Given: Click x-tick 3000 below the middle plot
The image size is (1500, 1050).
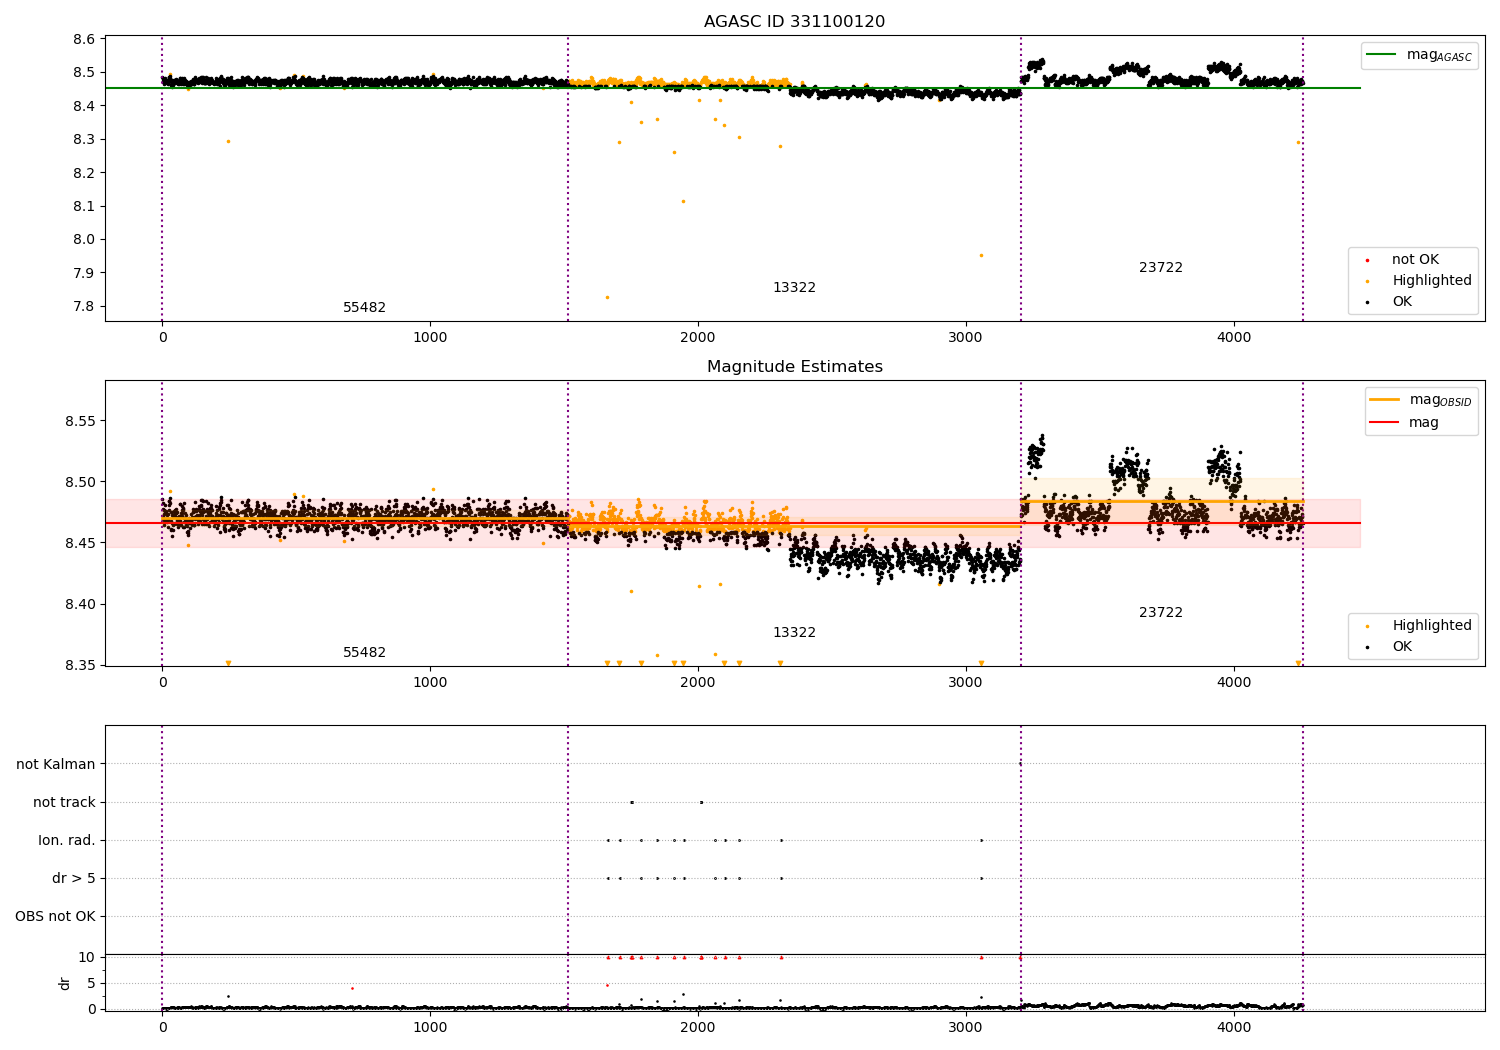Looking at the screenshot, I should click(x=966, y=683).
